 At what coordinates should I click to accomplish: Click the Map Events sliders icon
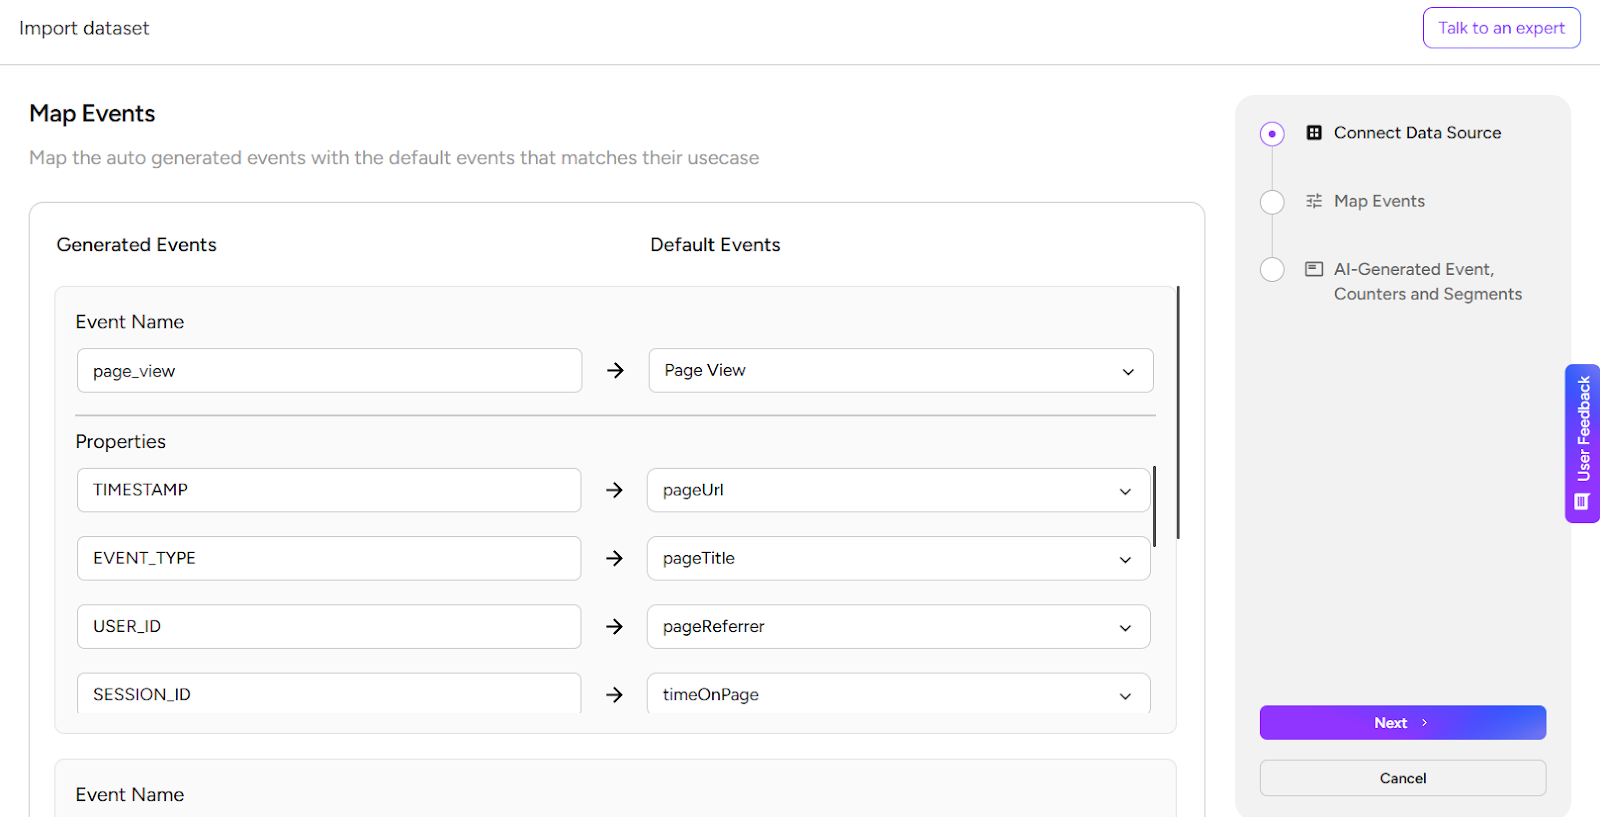[1314, 201]
